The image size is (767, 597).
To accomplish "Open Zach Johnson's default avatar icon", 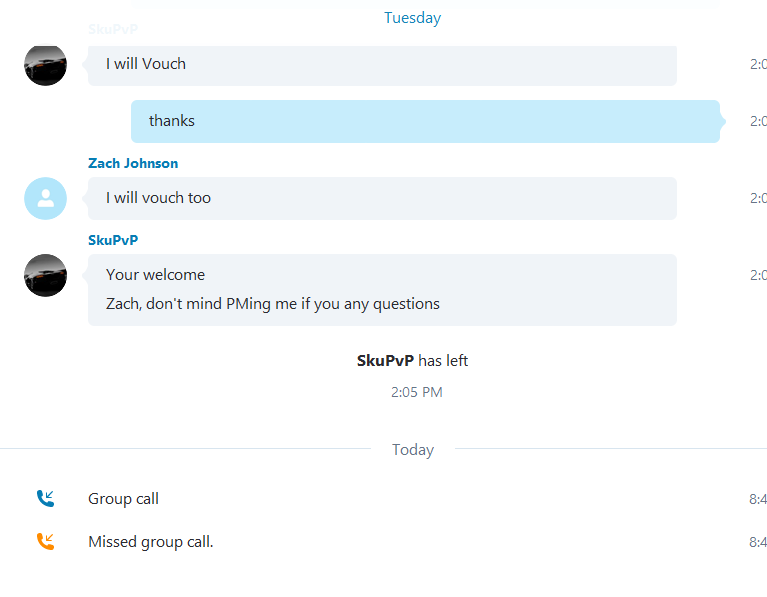I will pyautogui.click(x=45, y=198).
